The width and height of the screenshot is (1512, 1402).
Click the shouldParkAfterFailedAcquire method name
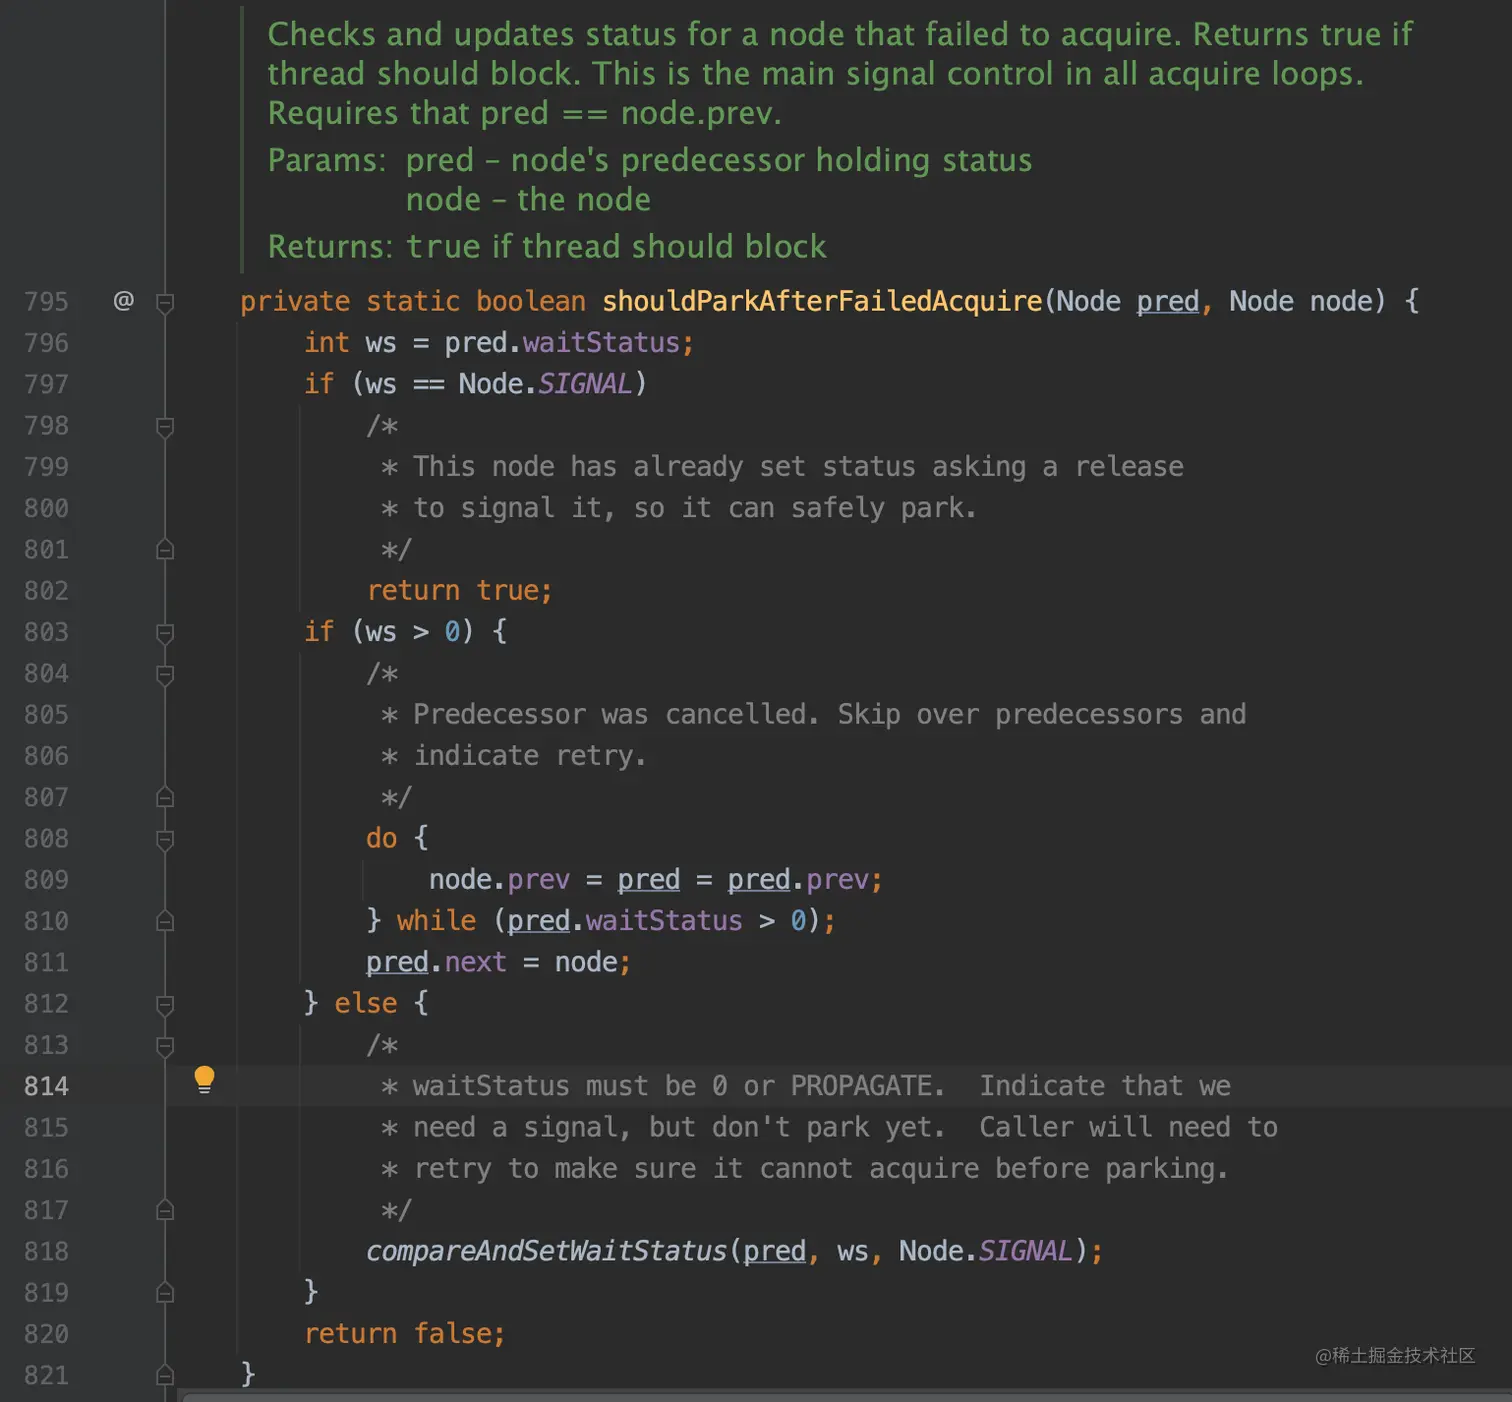coord(821,302)
